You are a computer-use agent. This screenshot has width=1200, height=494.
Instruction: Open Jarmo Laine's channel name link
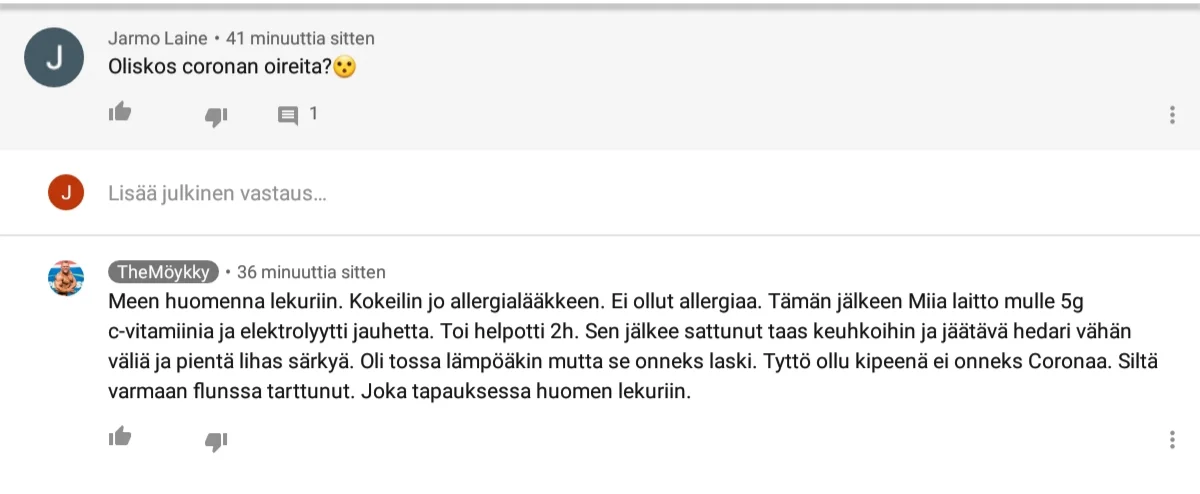pos(158,39)
